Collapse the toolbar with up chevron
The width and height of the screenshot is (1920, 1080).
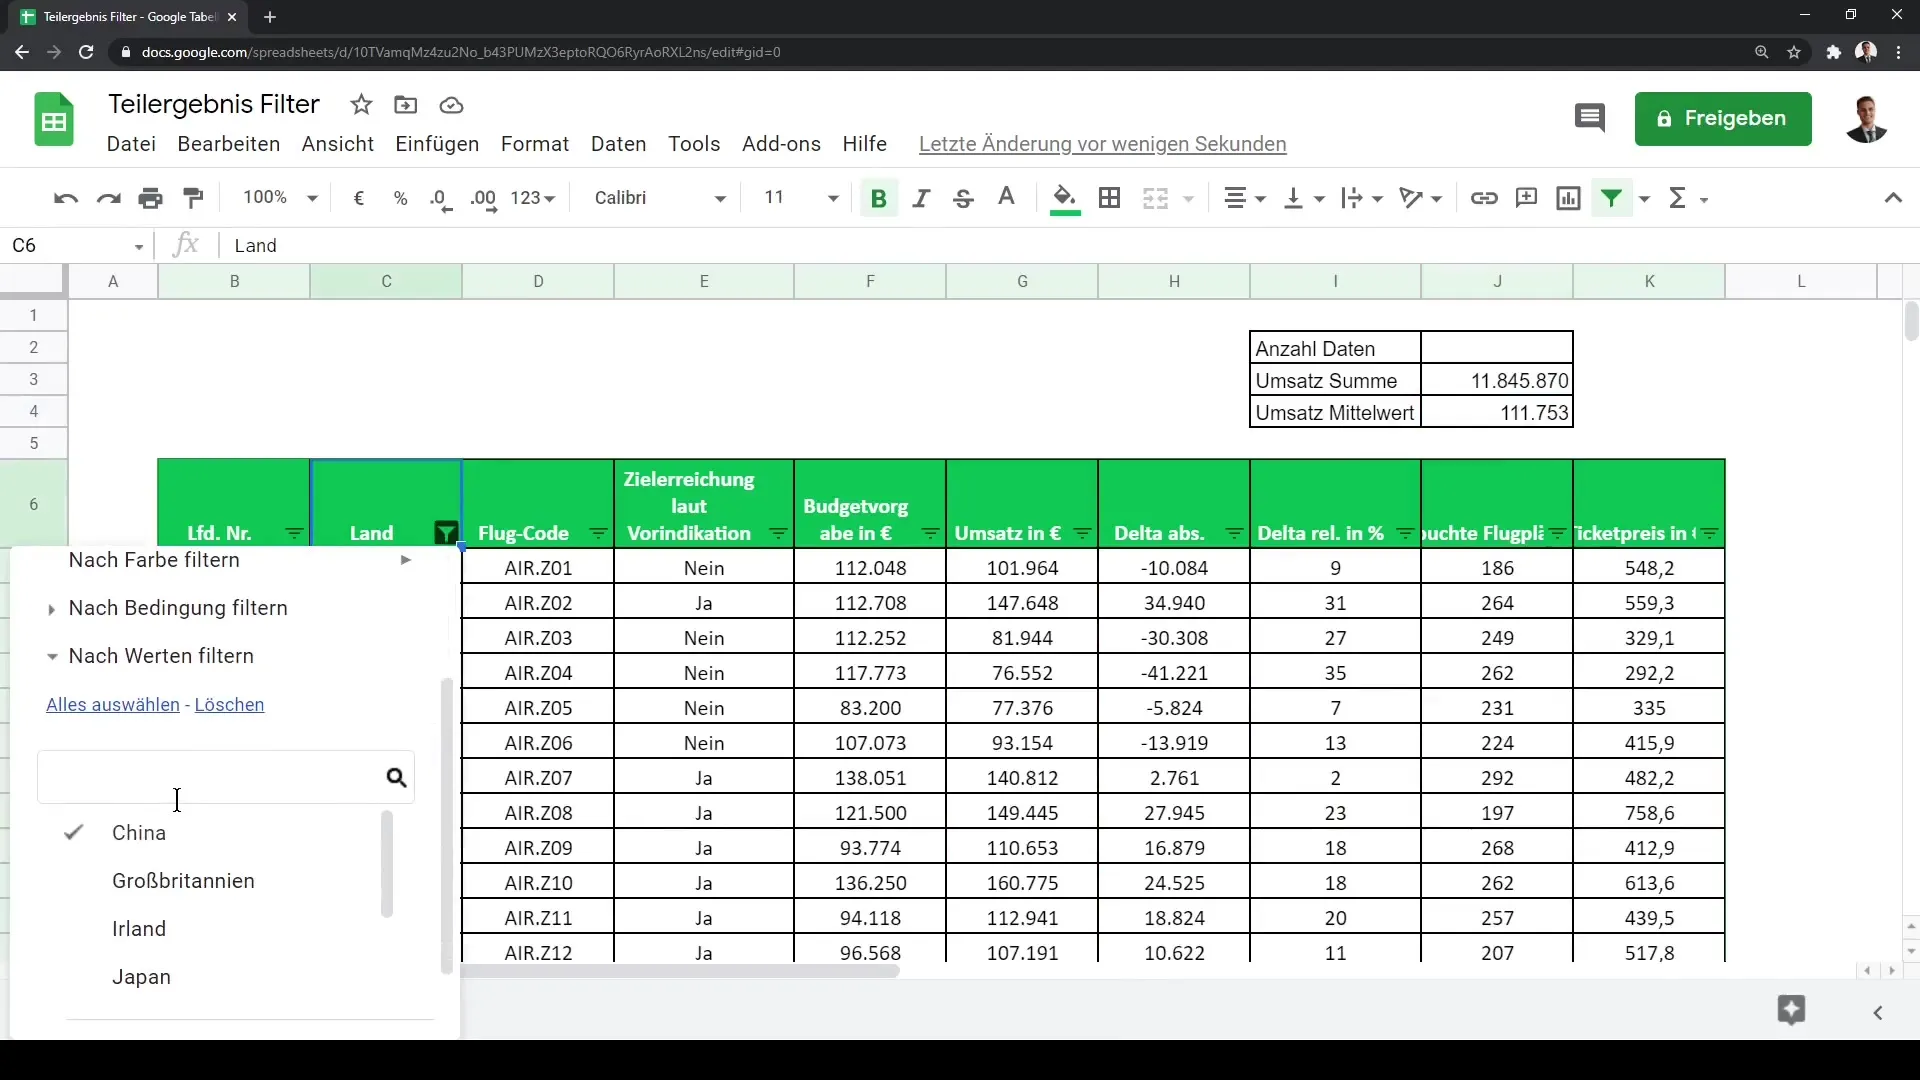1893,198
